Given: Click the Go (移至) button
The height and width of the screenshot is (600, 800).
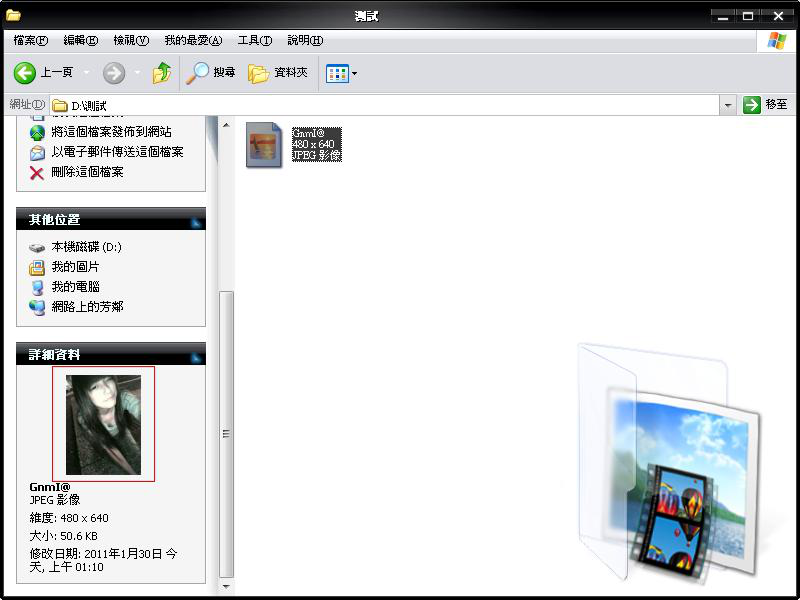Looking at the screenshot, I should (765, 105).
